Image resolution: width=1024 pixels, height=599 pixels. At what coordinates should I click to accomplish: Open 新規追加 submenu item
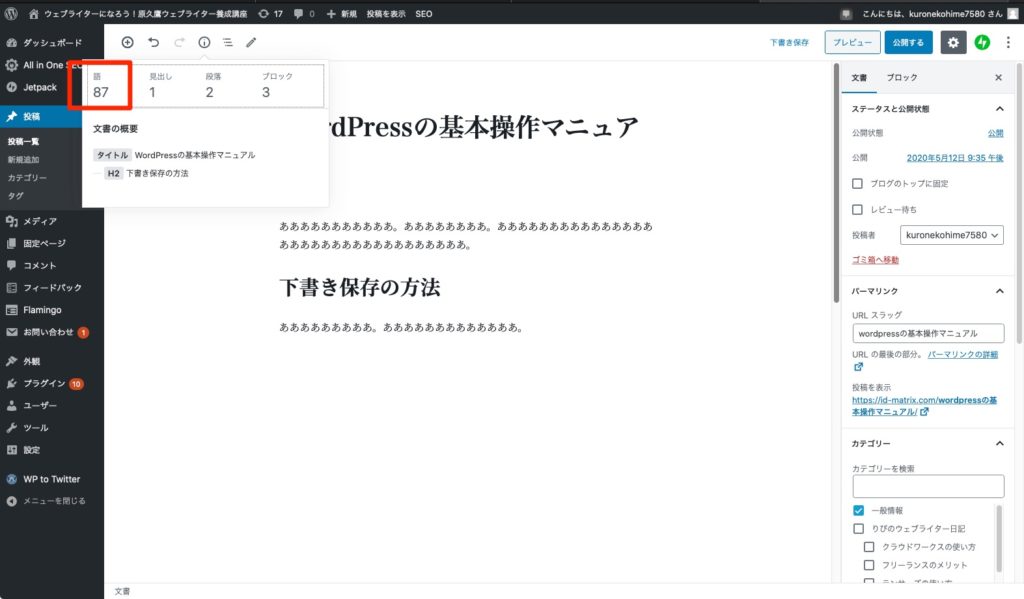[24, 159]
